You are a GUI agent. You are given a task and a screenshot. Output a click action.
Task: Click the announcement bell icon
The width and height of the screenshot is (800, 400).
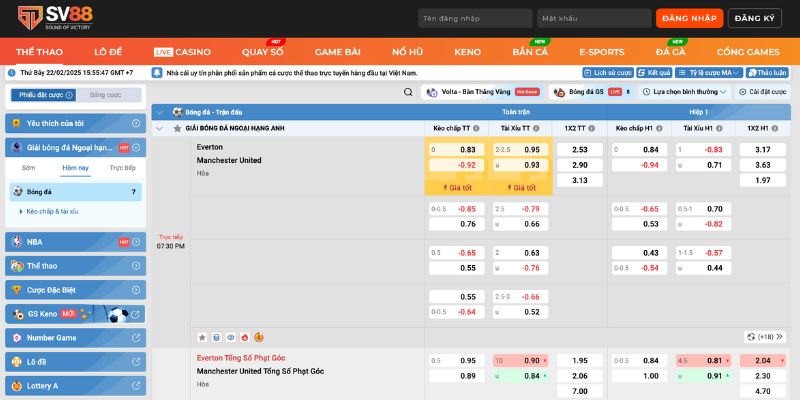(157, 73)
